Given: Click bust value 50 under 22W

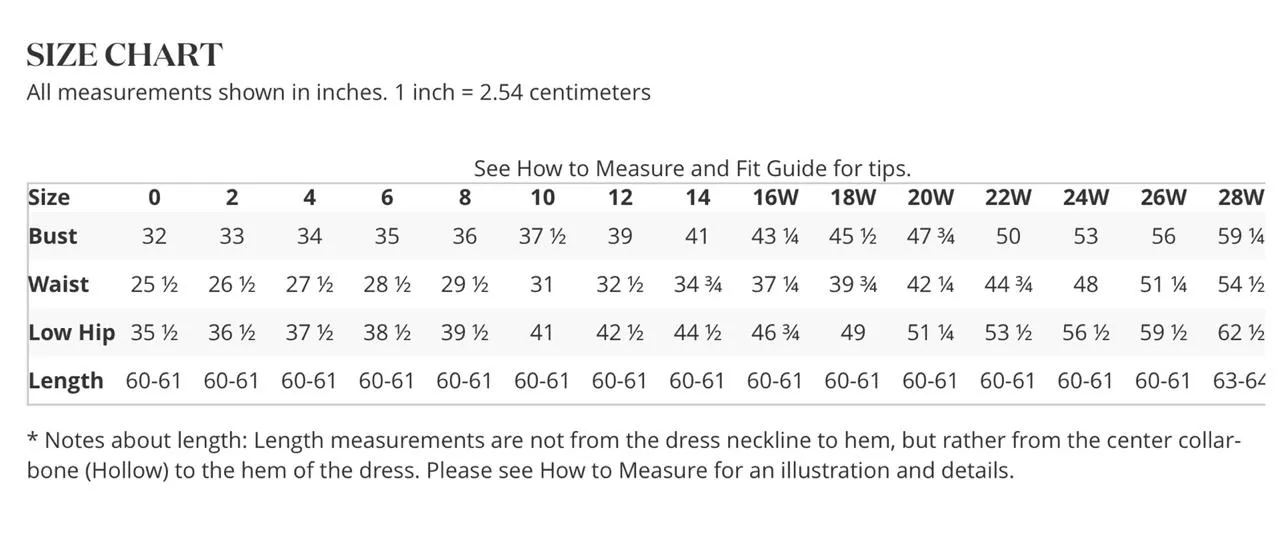Looking at the screenshot, I should tap(1008, 236).
